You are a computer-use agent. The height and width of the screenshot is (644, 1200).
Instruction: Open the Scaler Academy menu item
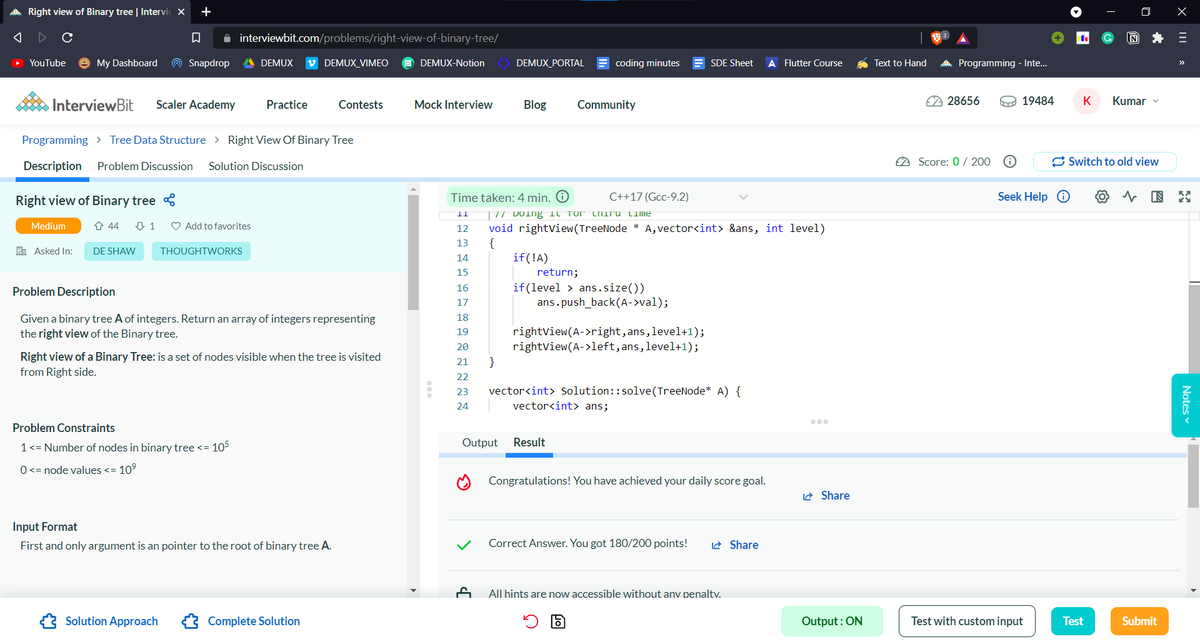(195, 104)
